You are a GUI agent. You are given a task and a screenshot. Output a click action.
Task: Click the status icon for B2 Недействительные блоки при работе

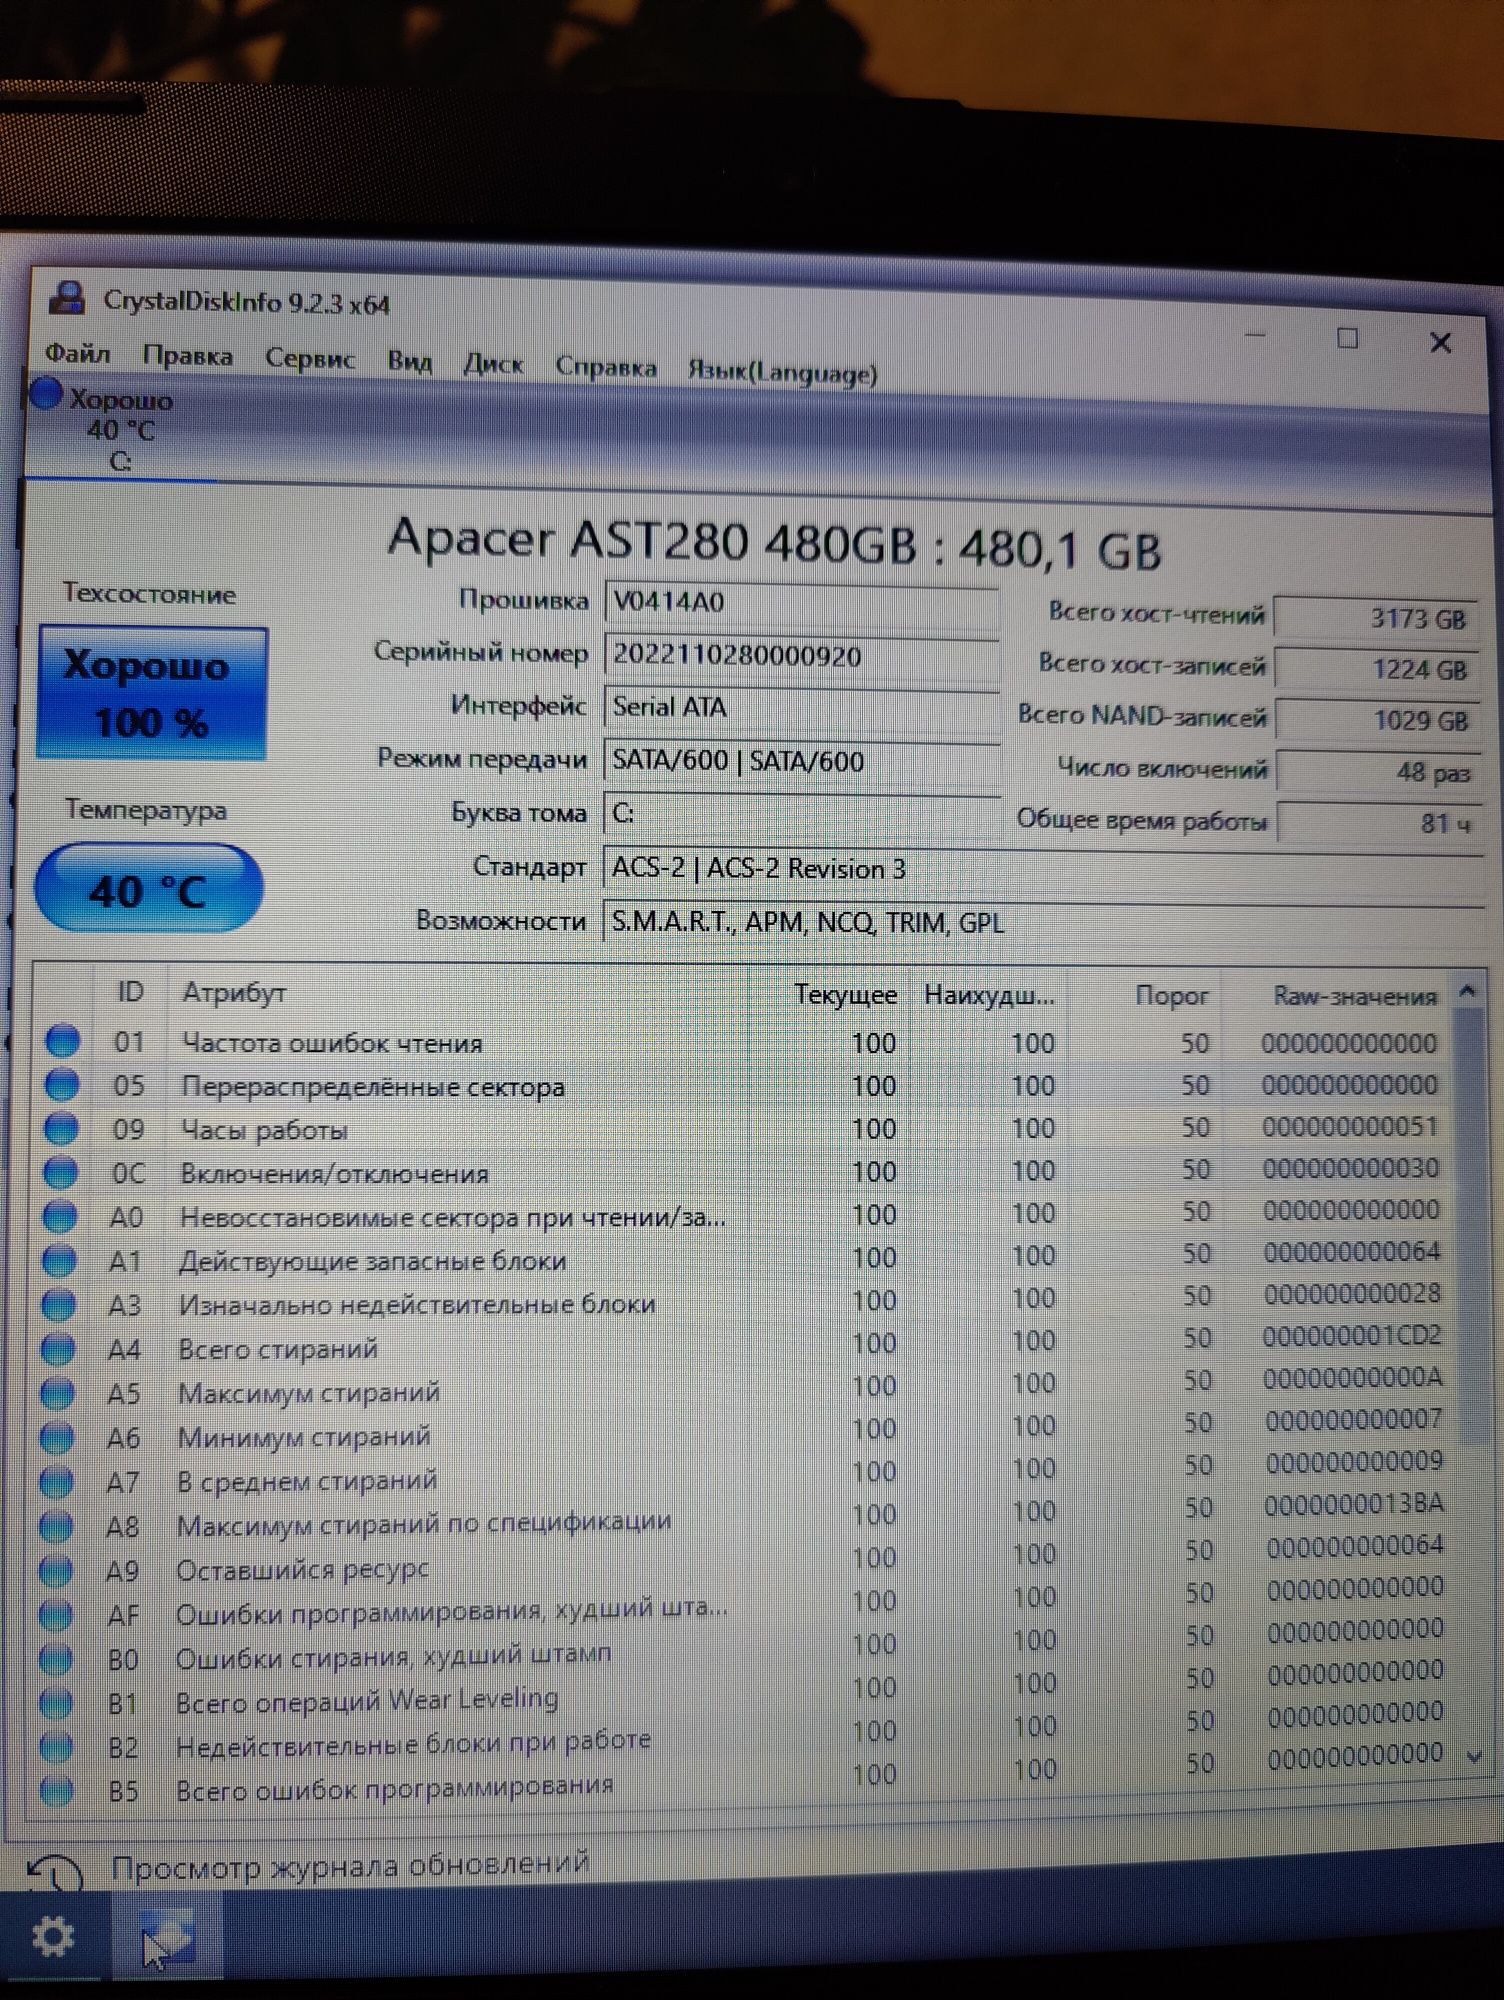(56, 1746)
